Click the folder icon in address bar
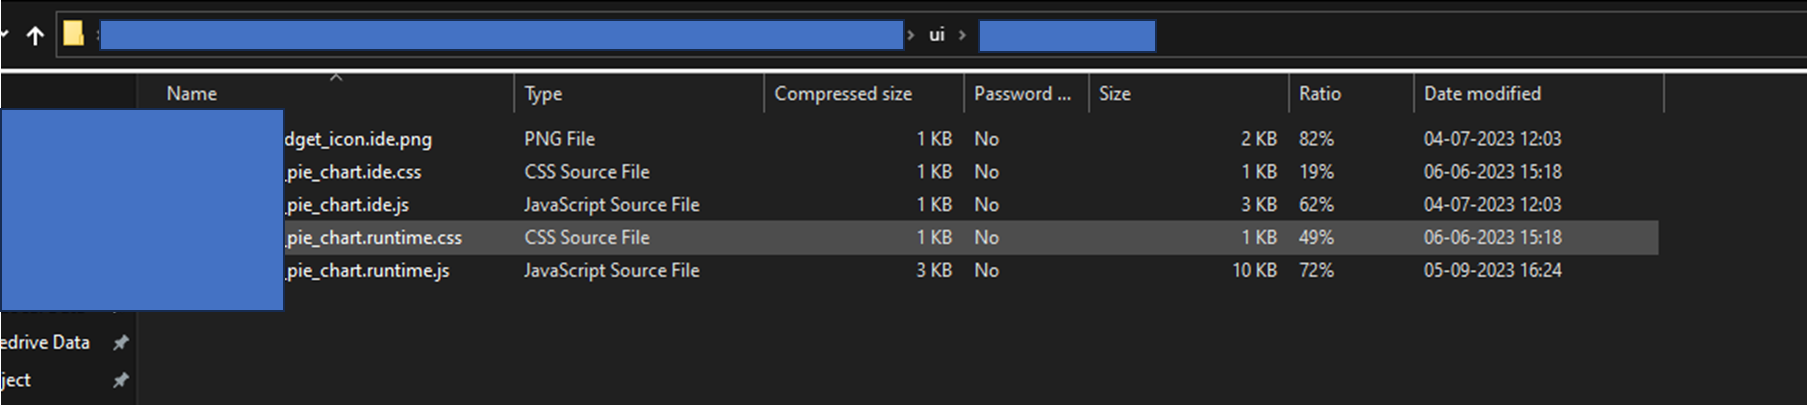1807x405 pixels. (73, 34)
